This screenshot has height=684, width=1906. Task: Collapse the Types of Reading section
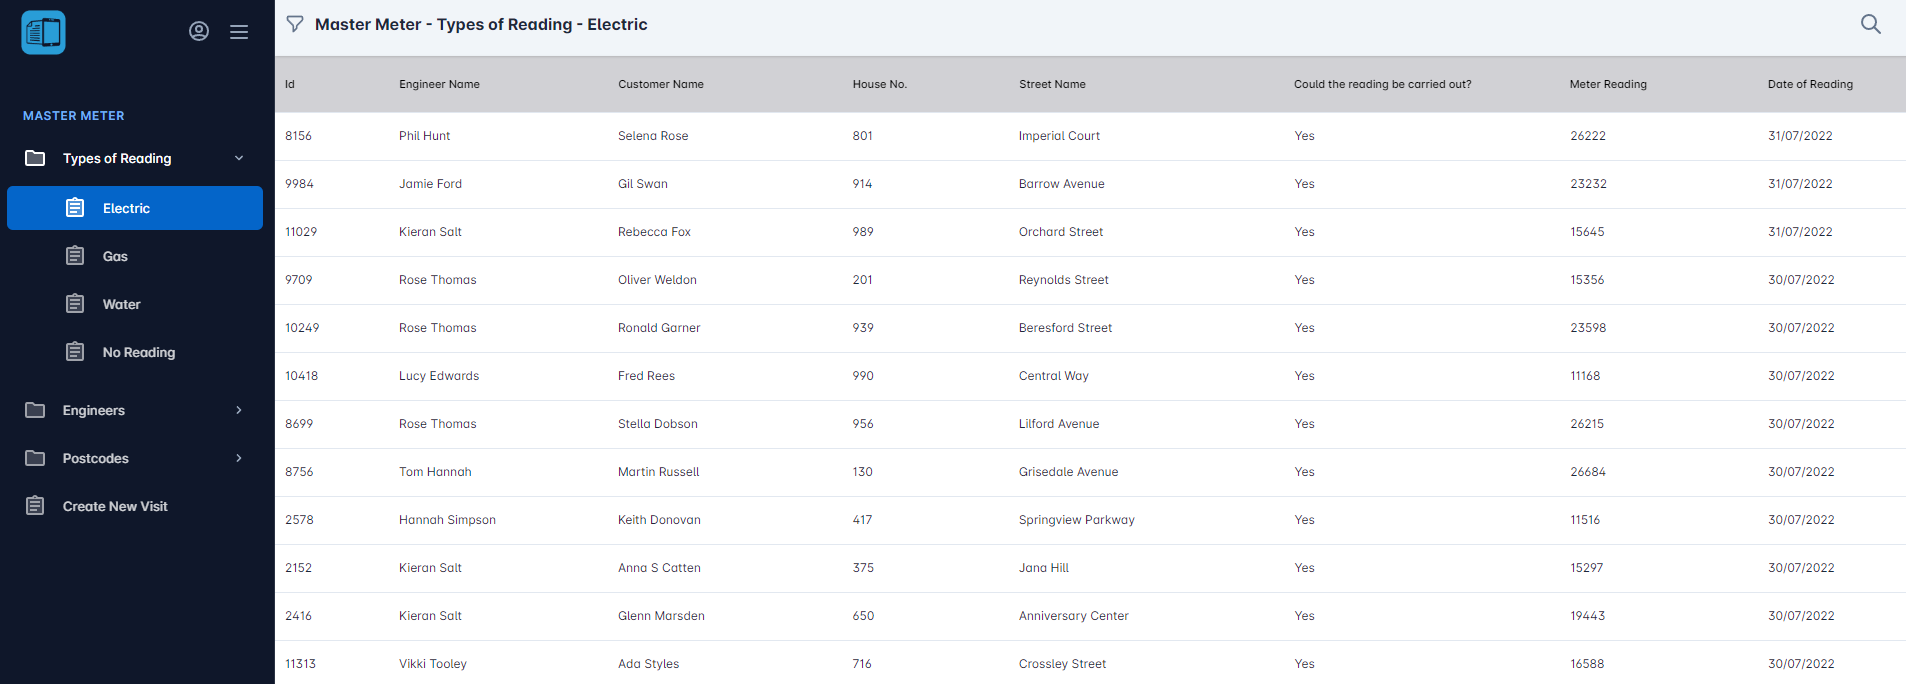[239, 158]
